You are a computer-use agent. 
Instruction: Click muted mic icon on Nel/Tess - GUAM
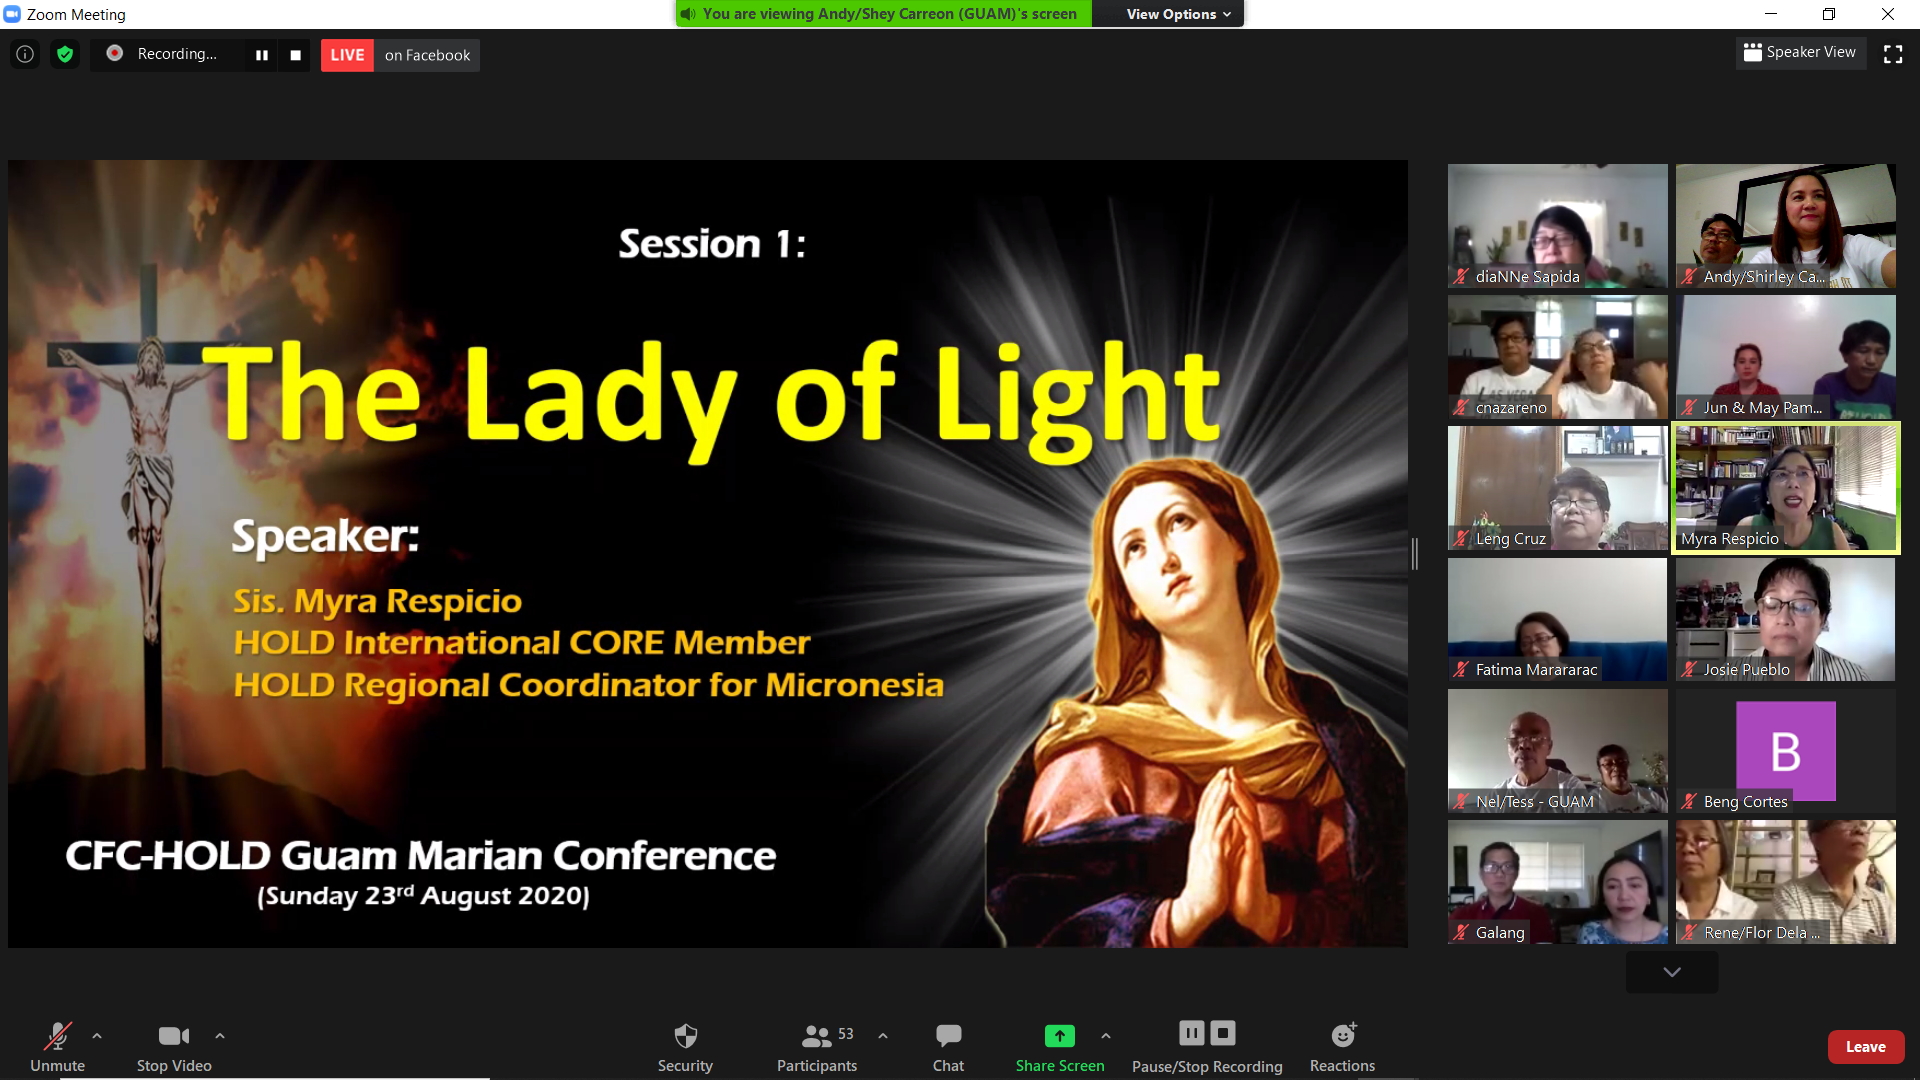1461,802
